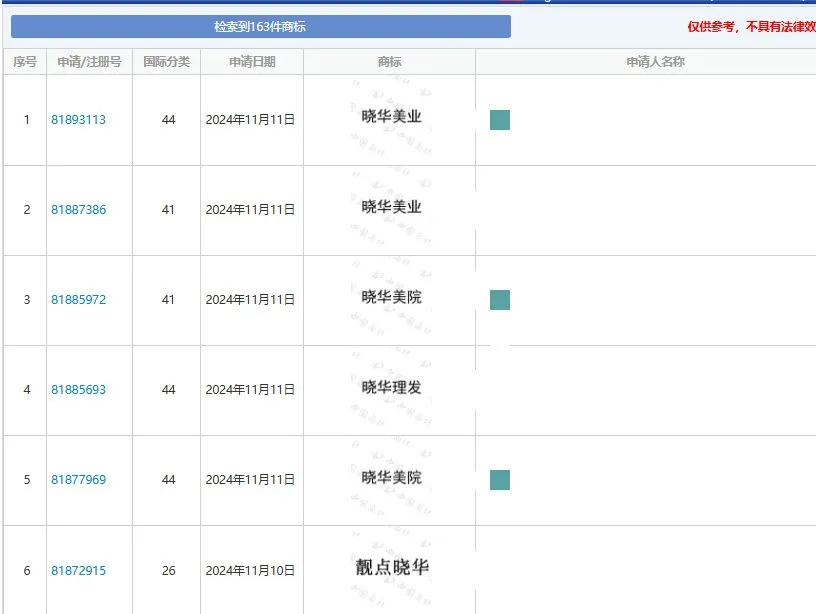Click the 晓华美院 trademark image in row 5
This screenshot has width=816, height=614.
391,477
